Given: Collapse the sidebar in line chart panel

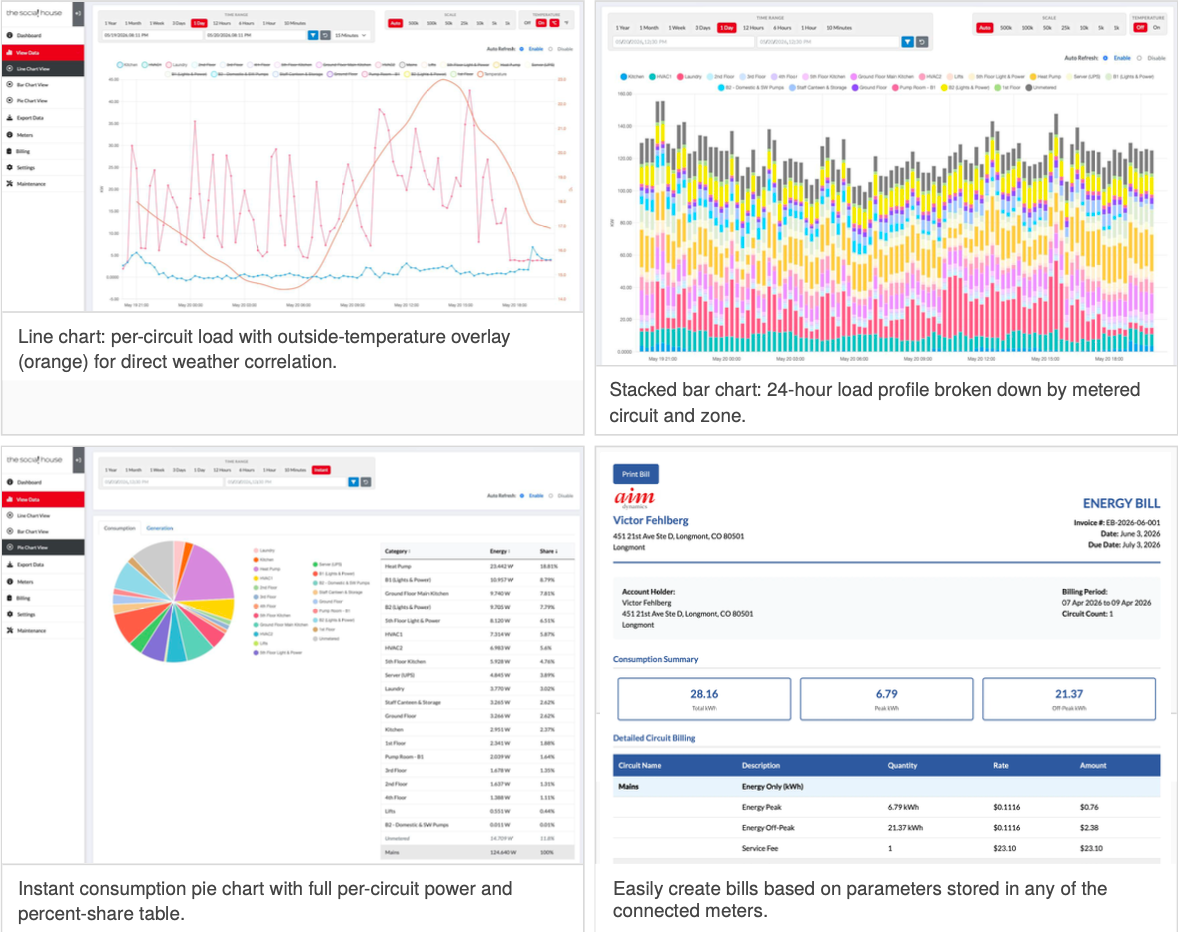Looking at the screenshot, I should coord(78,13).
